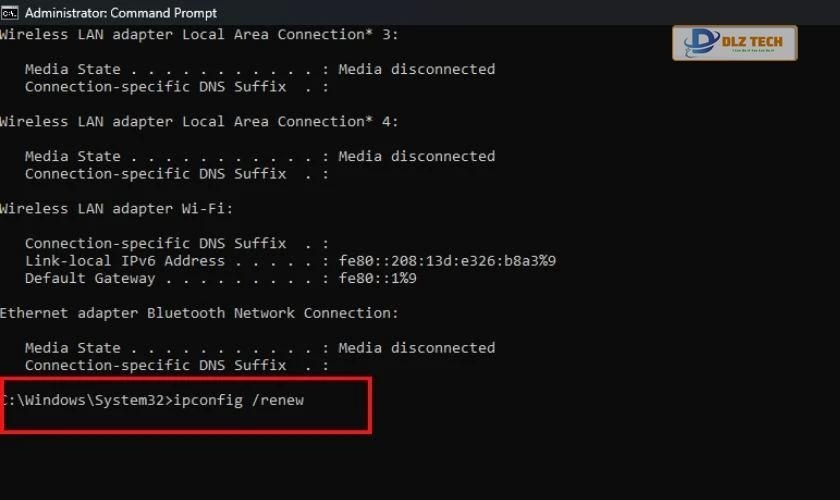Select the "Local Area Connection* 3" adapter heading

coord(198,35)
